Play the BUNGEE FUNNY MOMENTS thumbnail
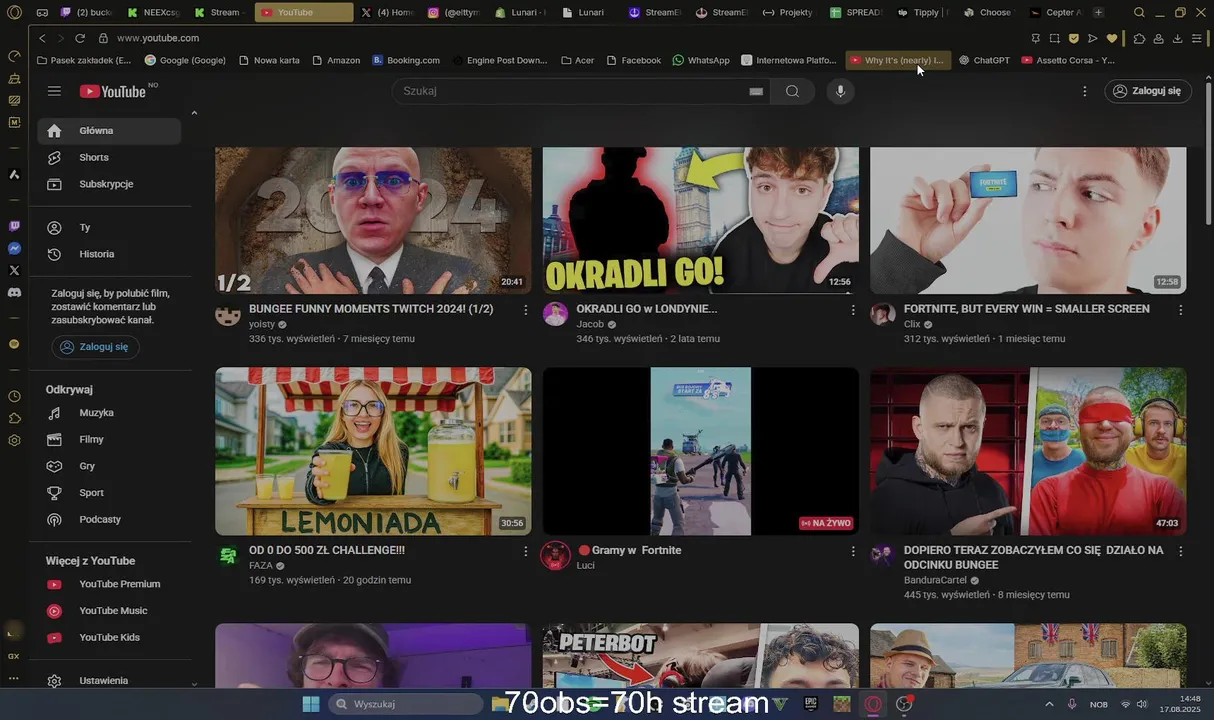Image resolution: width=1214 pixels, height=720 pixels. [373, 220]
